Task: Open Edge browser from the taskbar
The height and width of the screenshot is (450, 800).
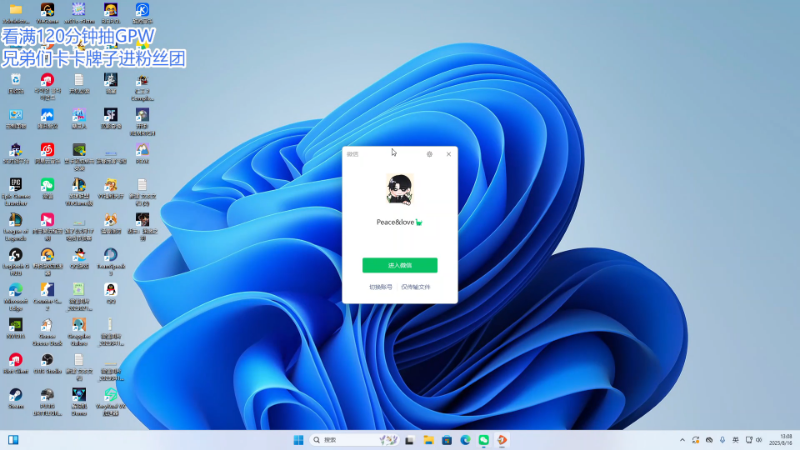Action: pos(465,440)
